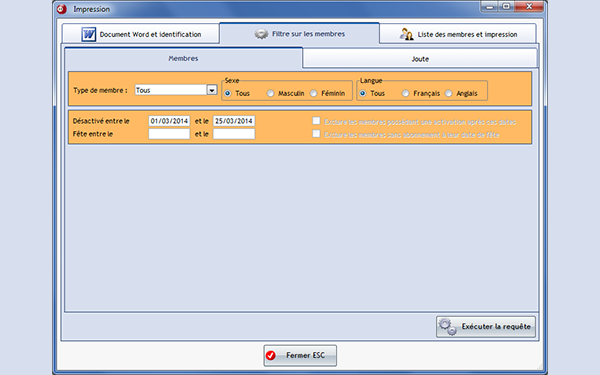Select Masculin under Sexe
600x375 pixels.
[270, 93]
